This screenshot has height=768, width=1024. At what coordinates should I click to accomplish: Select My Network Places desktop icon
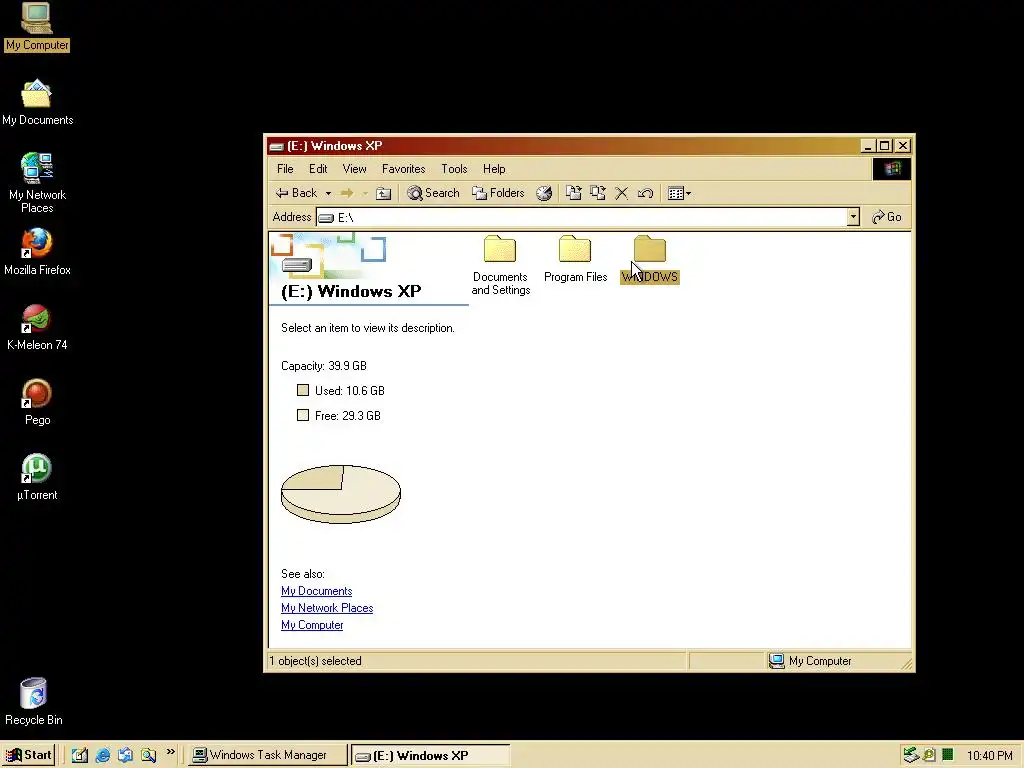point(37,183)
